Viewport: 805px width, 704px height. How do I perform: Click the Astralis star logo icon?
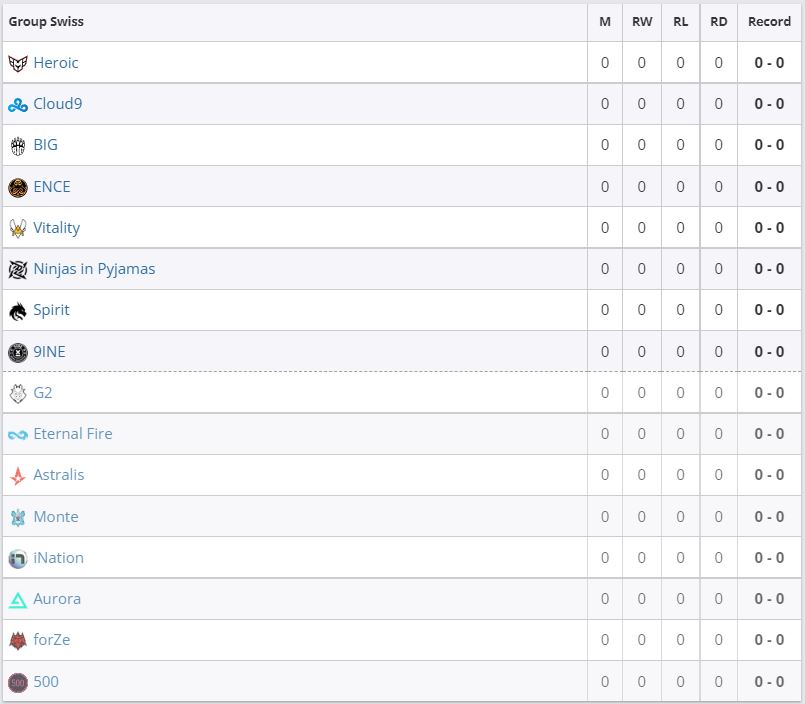coord(18,475)
